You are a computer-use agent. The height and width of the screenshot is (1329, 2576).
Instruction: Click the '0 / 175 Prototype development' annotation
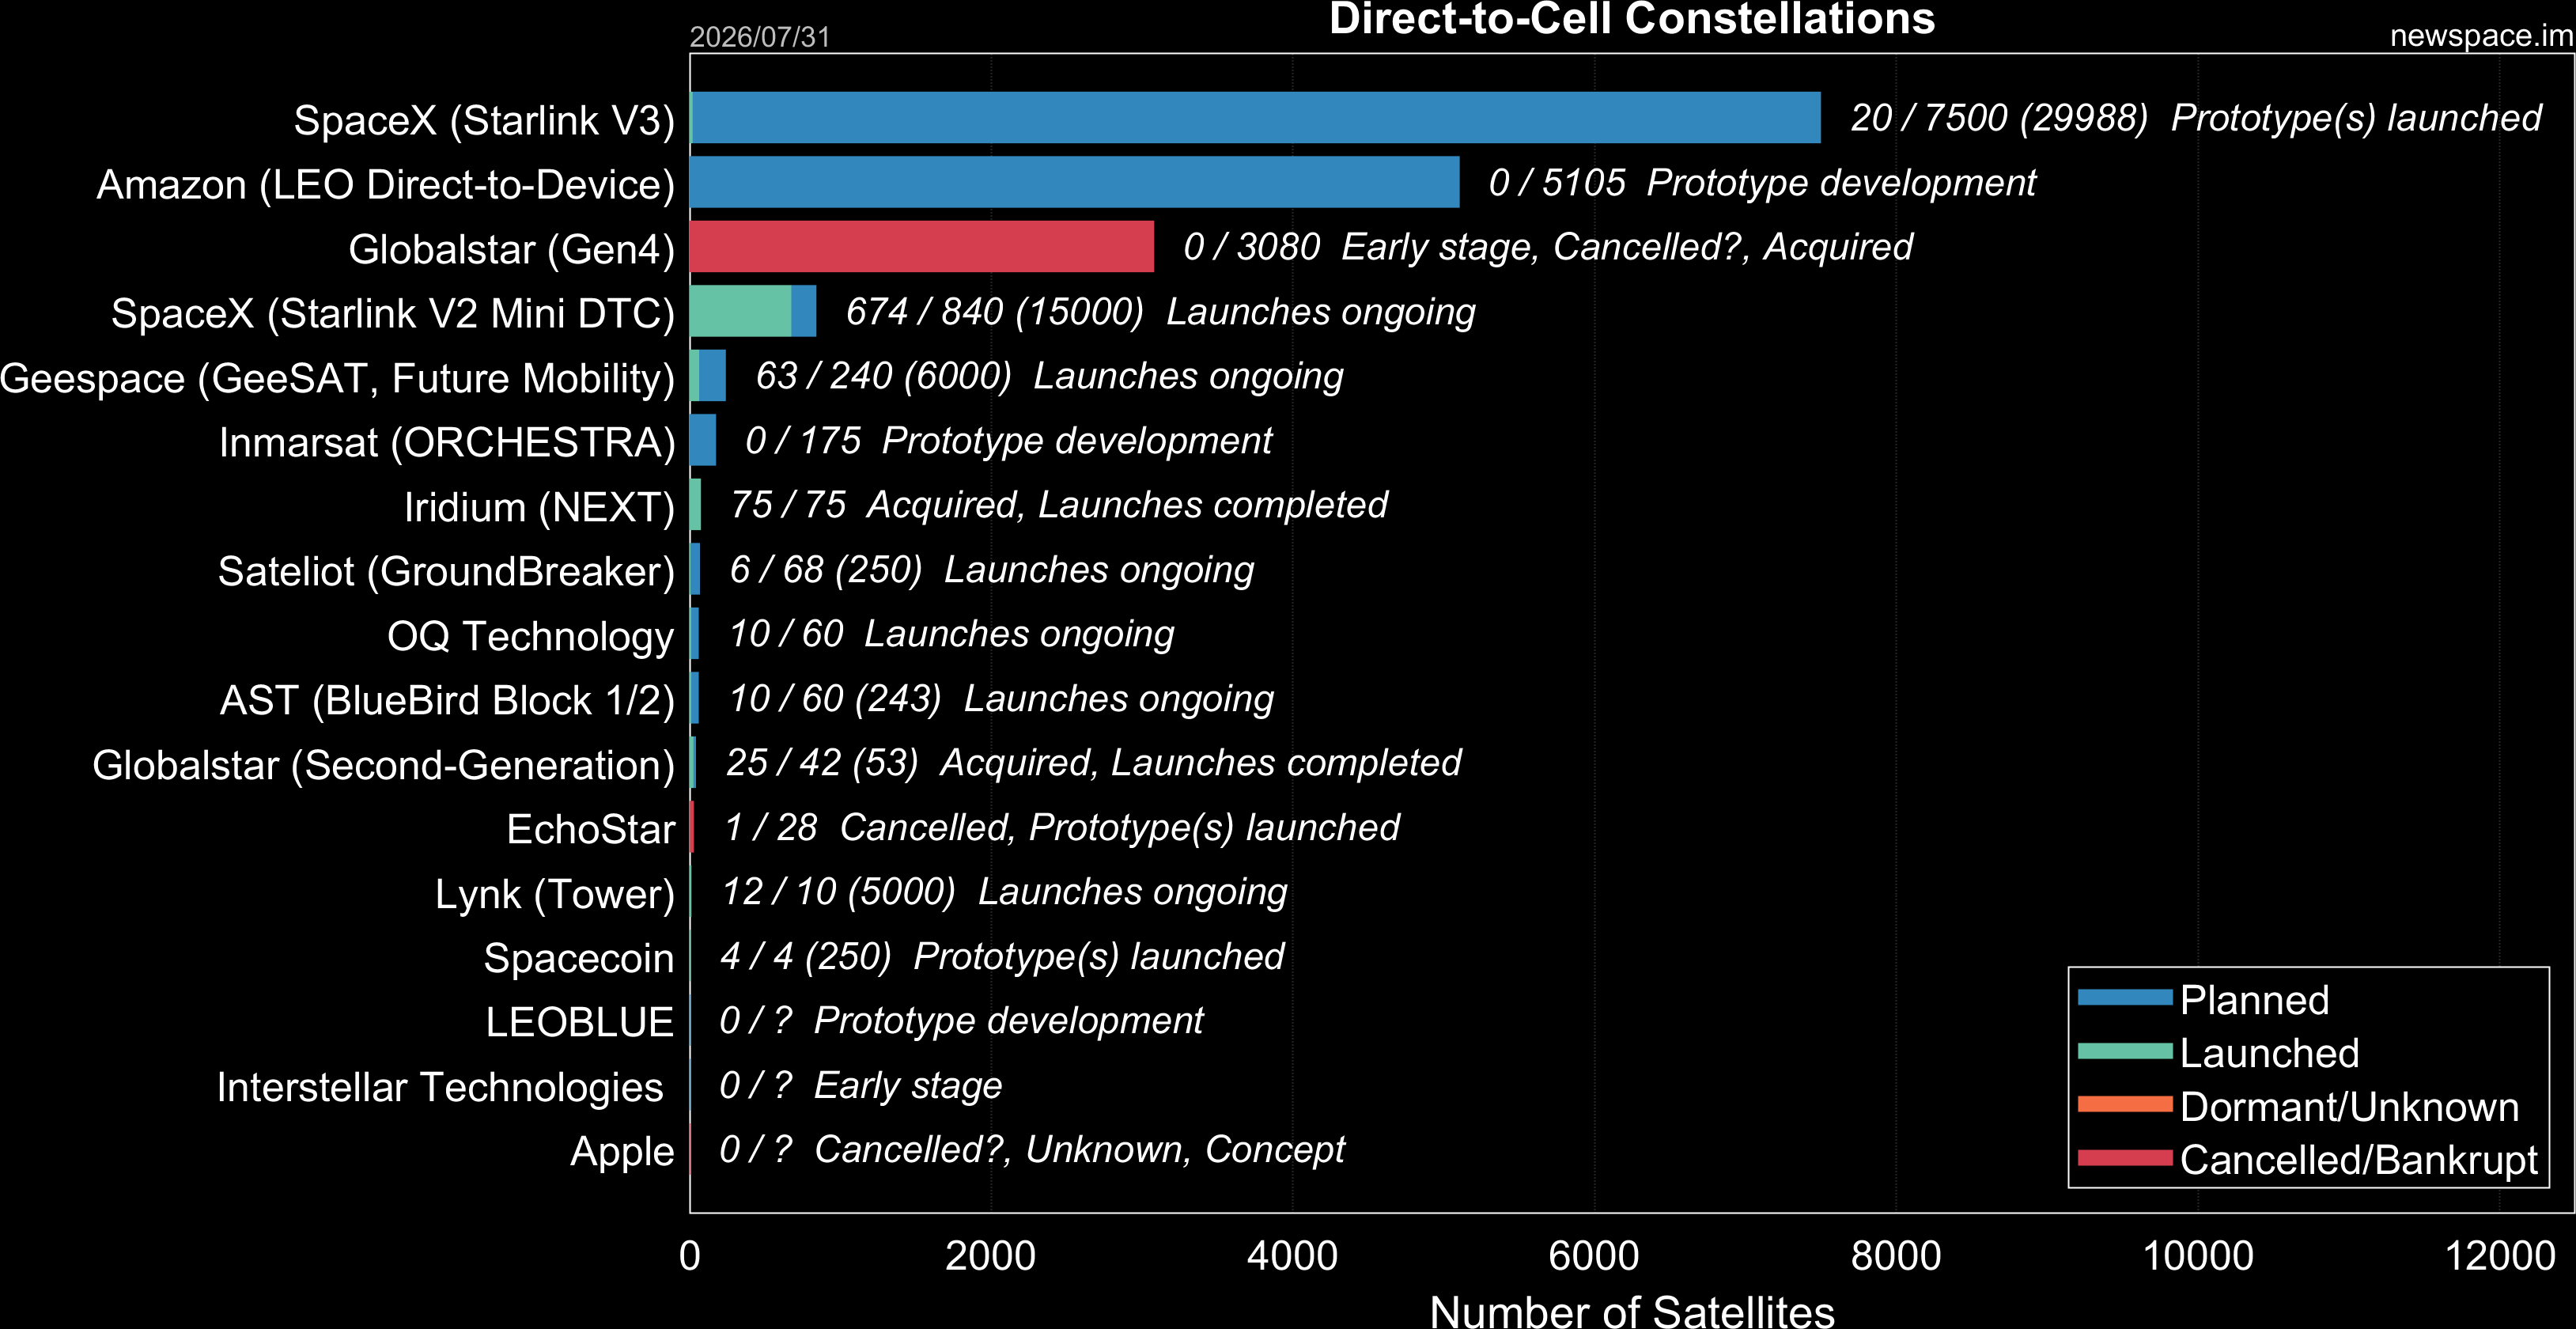point(1008,441)
